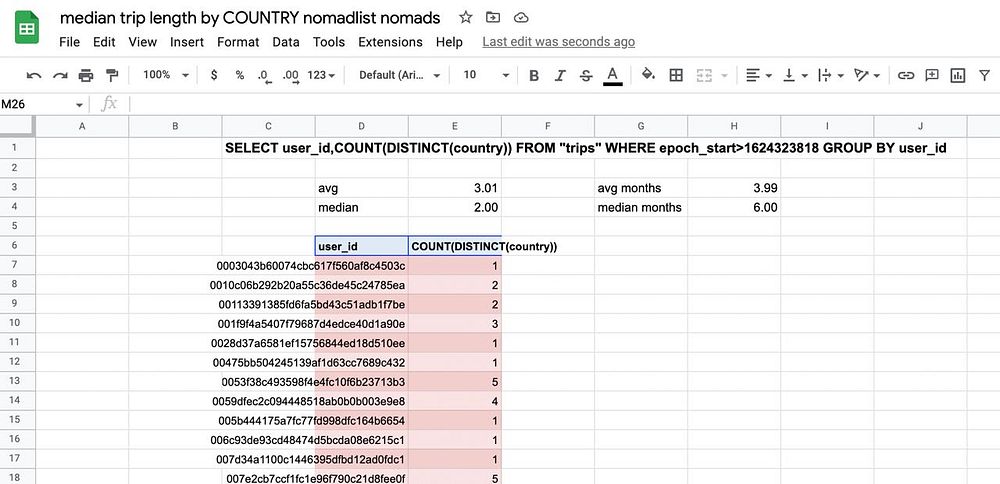Open the zoom 100% dropdown
1000x484 pixels.
[x=166, y=75]
